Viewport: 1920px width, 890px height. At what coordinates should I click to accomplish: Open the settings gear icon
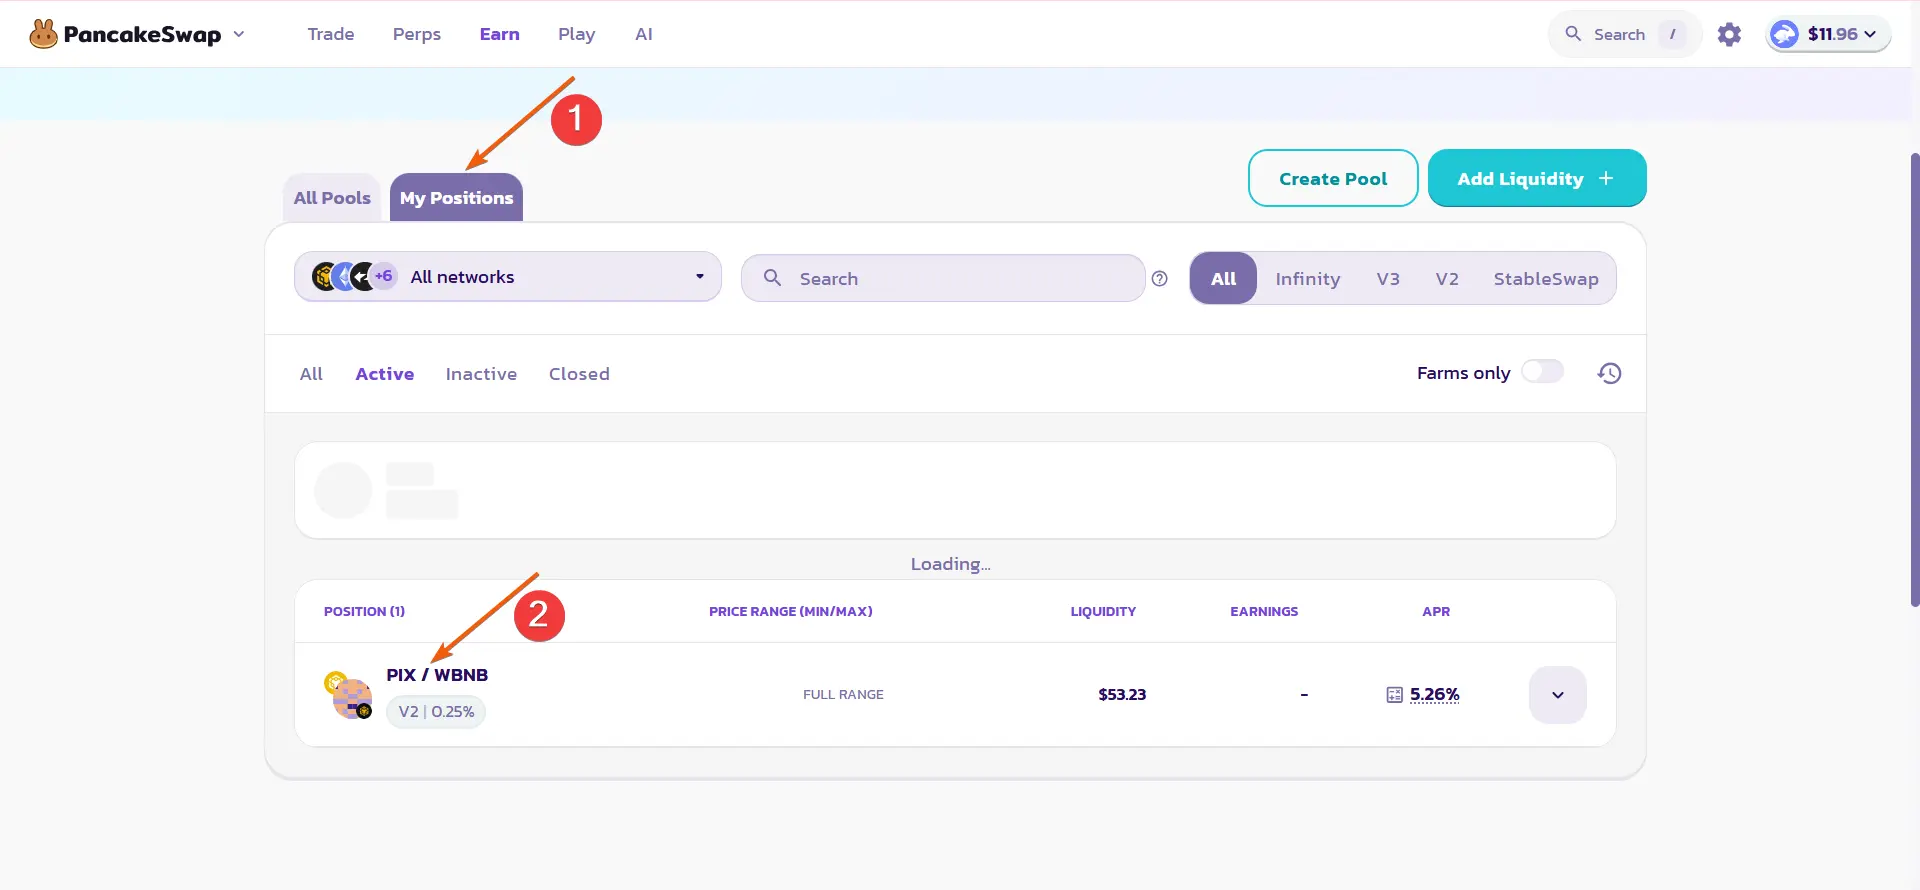1729,34
